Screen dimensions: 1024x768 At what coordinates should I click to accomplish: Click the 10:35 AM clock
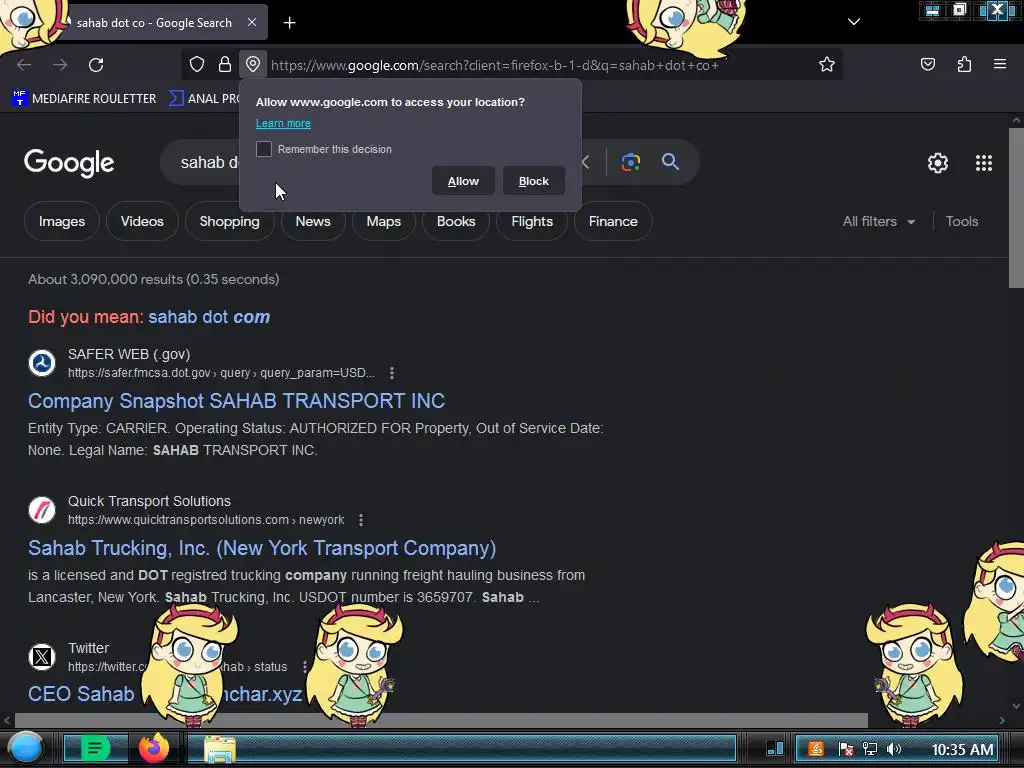pyautogui.click(x=962, y=750)
